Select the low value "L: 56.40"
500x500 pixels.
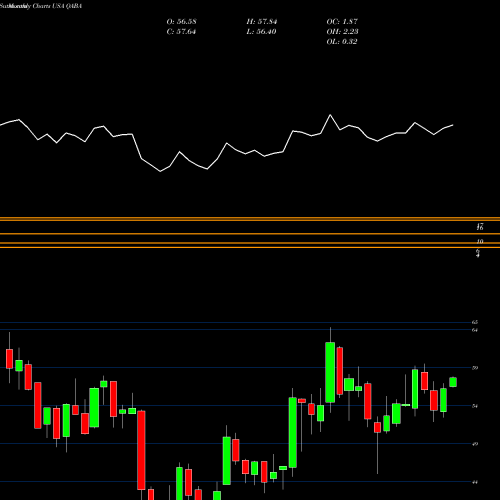pyautogui.click(x=261, y=32)
